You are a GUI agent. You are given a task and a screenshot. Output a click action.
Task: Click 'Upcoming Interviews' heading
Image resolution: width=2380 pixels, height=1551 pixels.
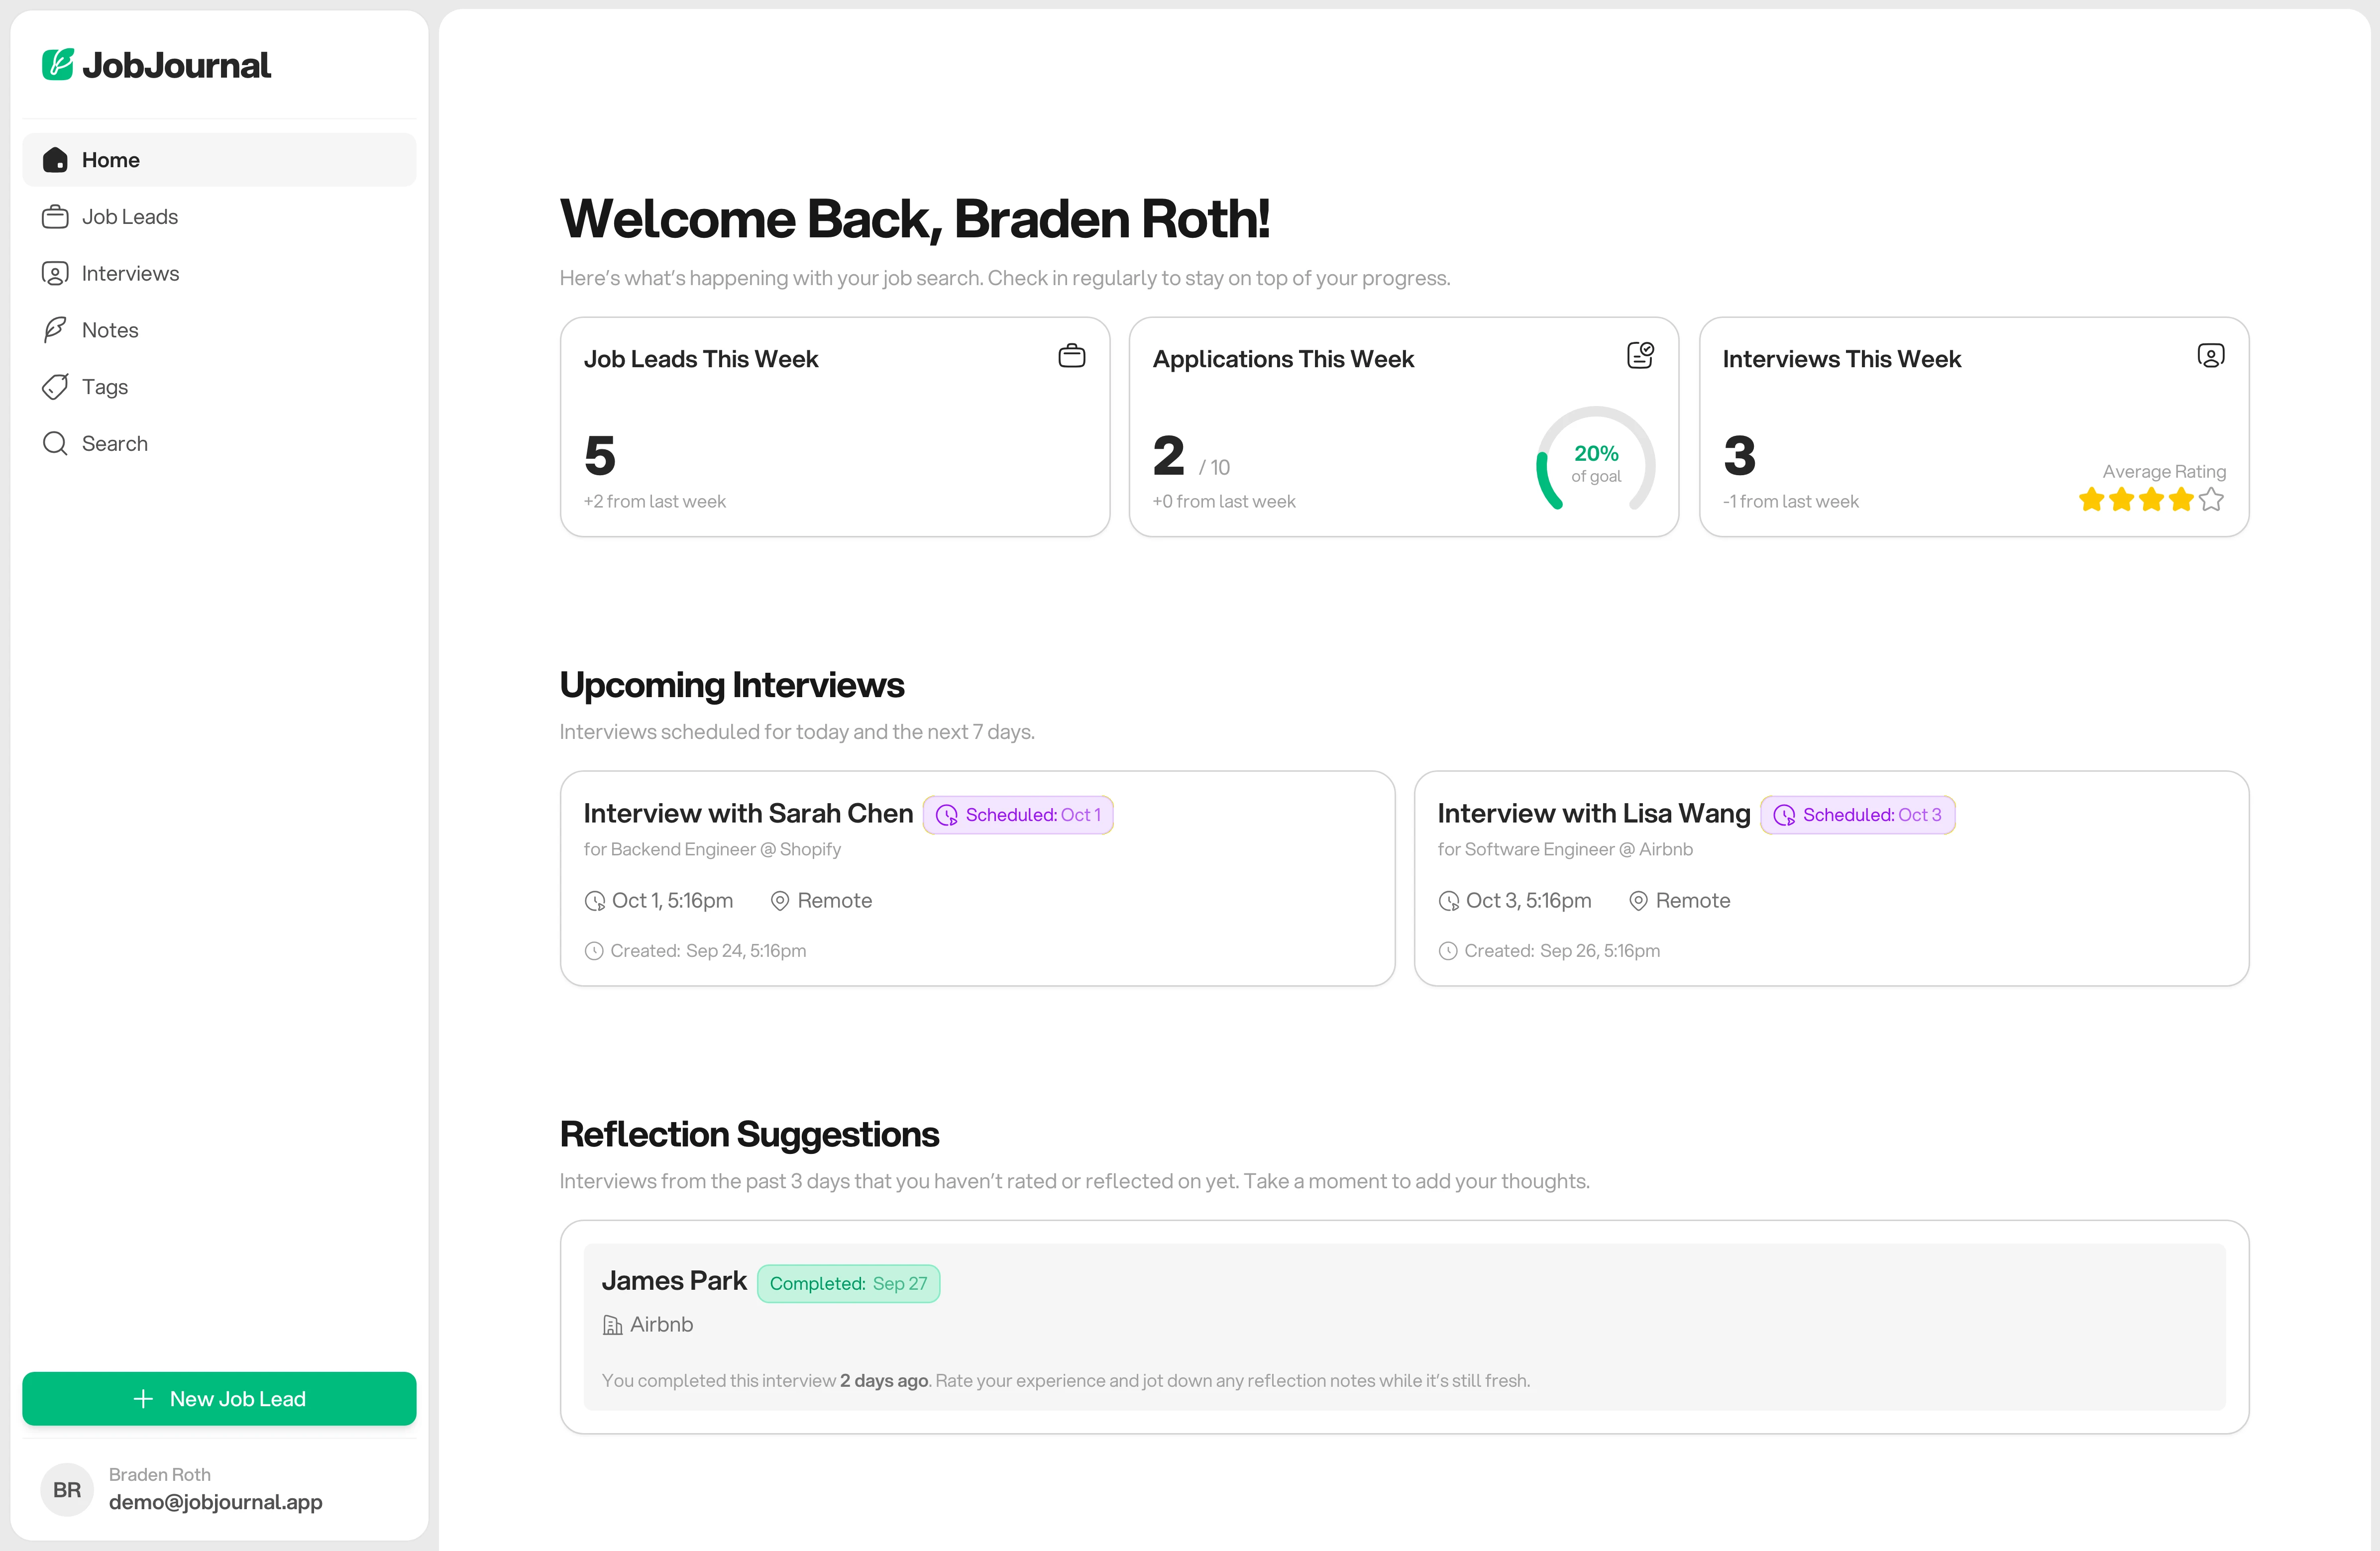[732, 685]
